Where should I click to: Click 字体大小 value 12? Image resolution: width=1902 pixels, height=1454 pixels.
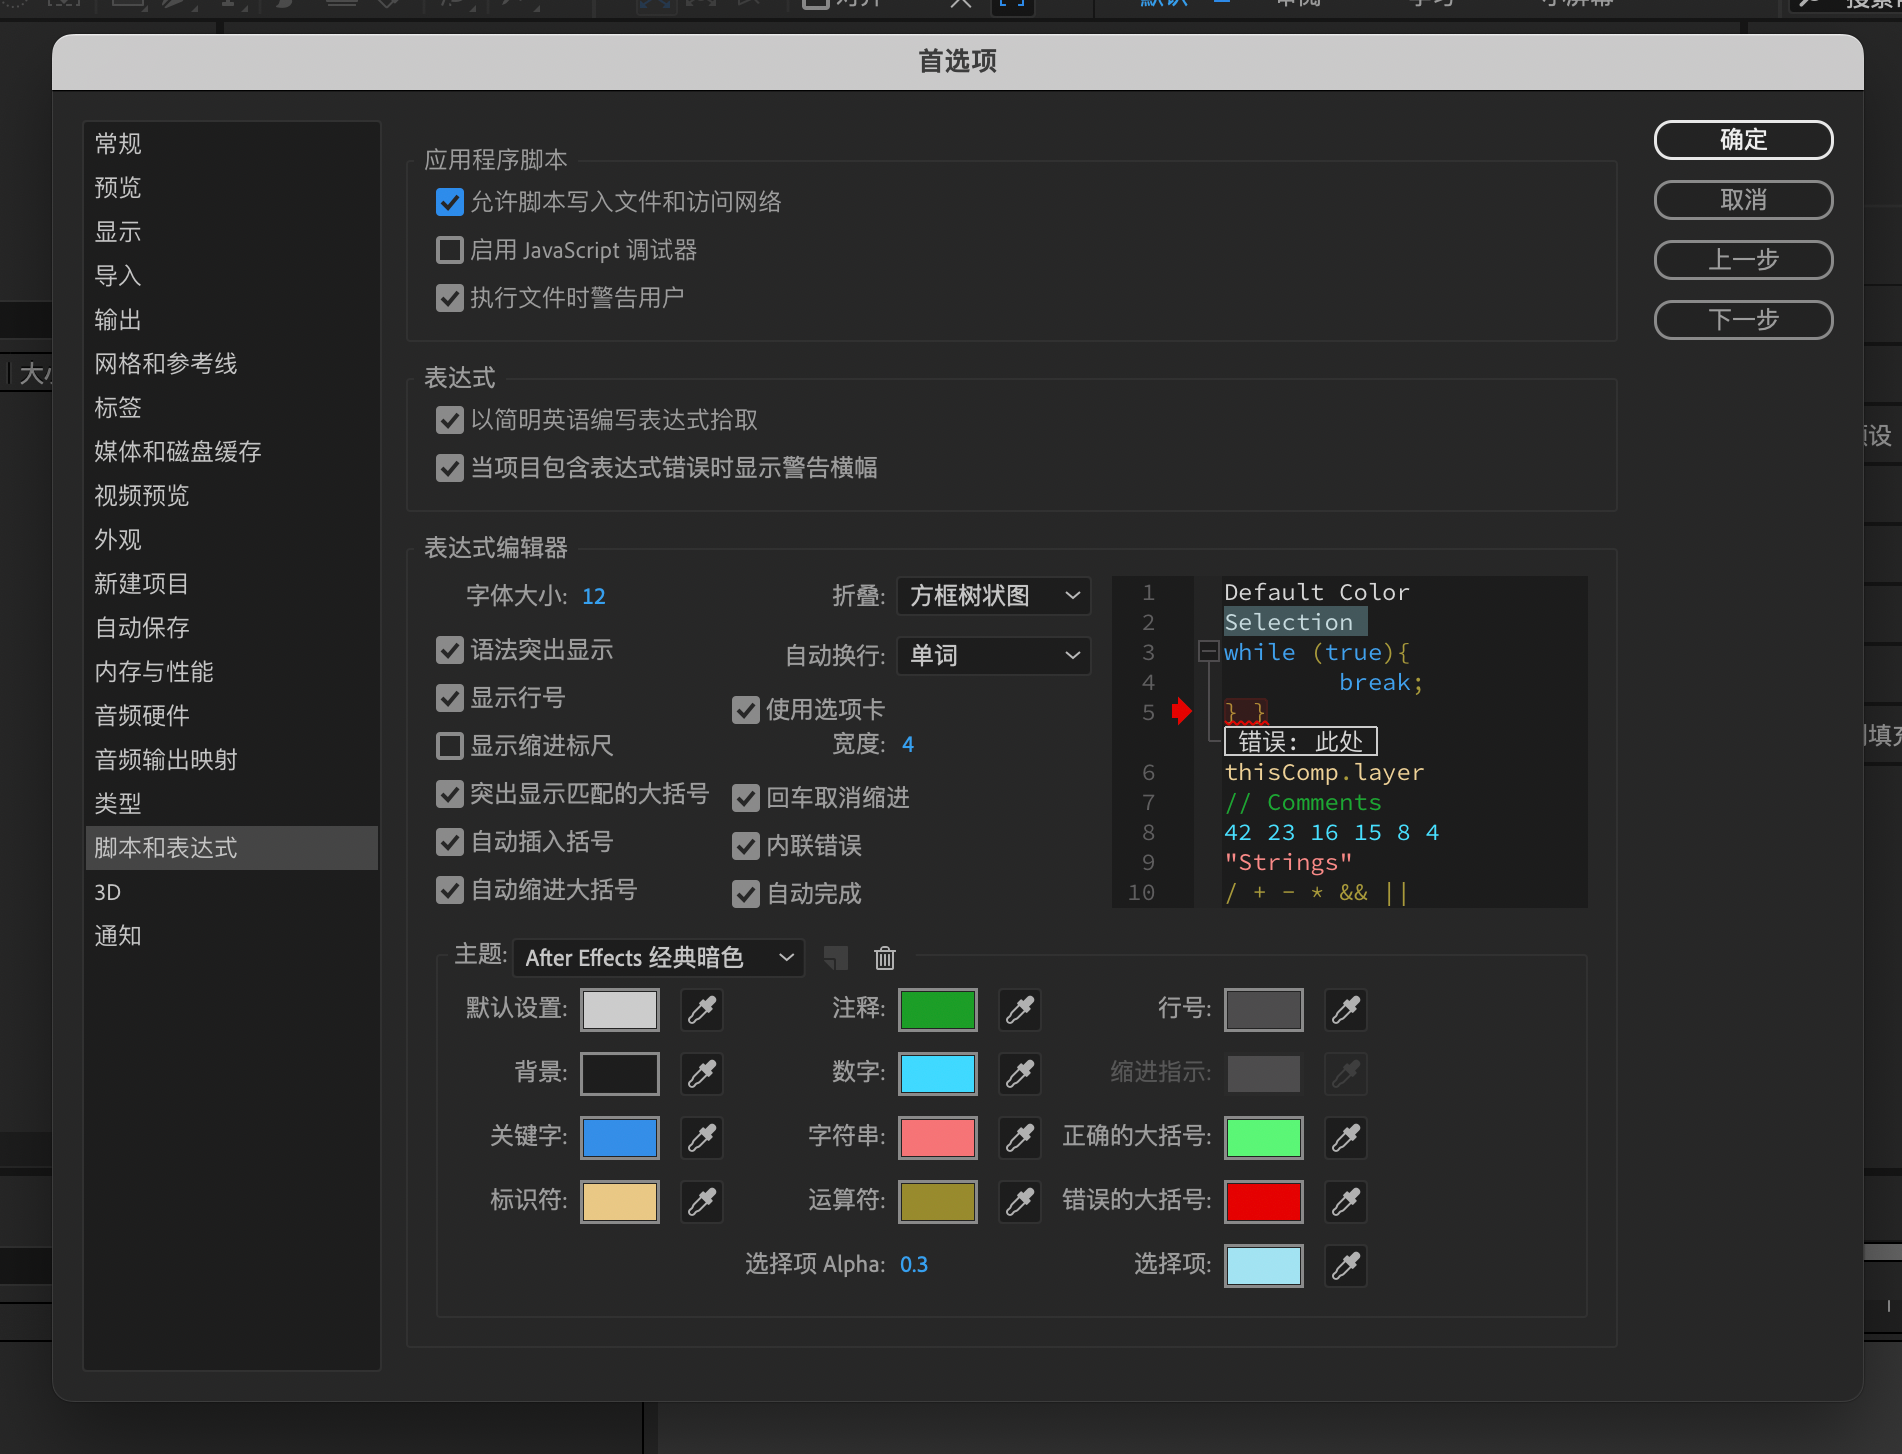pyautogui.click(x=594, y=597)
